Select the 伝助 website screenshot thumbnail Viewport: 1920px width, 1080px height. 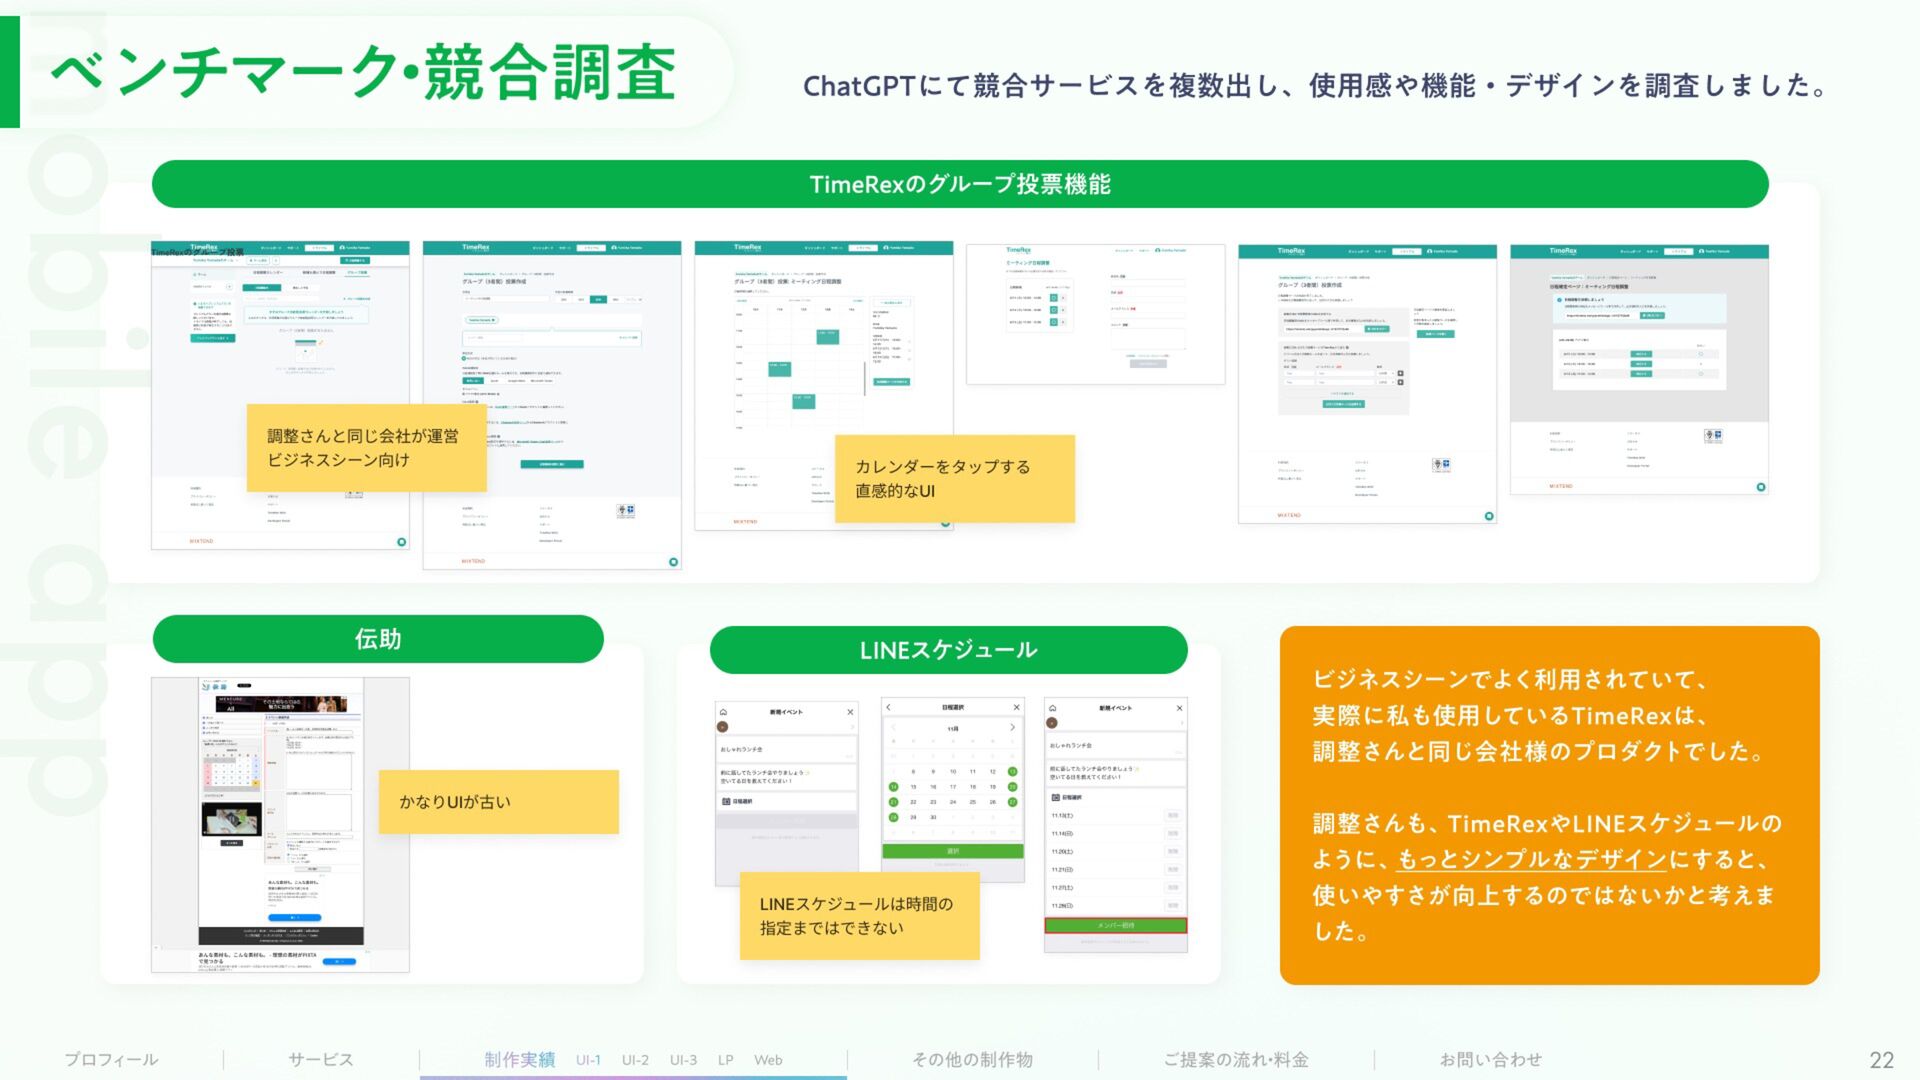point(280,825)
